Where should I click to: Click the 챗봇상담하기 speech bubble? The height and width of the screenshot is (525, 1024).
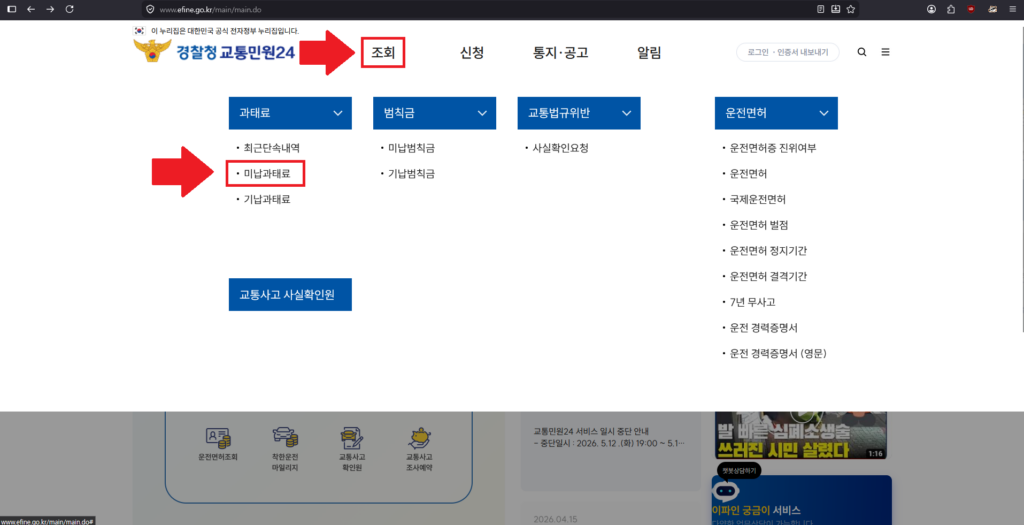point(739,470)
